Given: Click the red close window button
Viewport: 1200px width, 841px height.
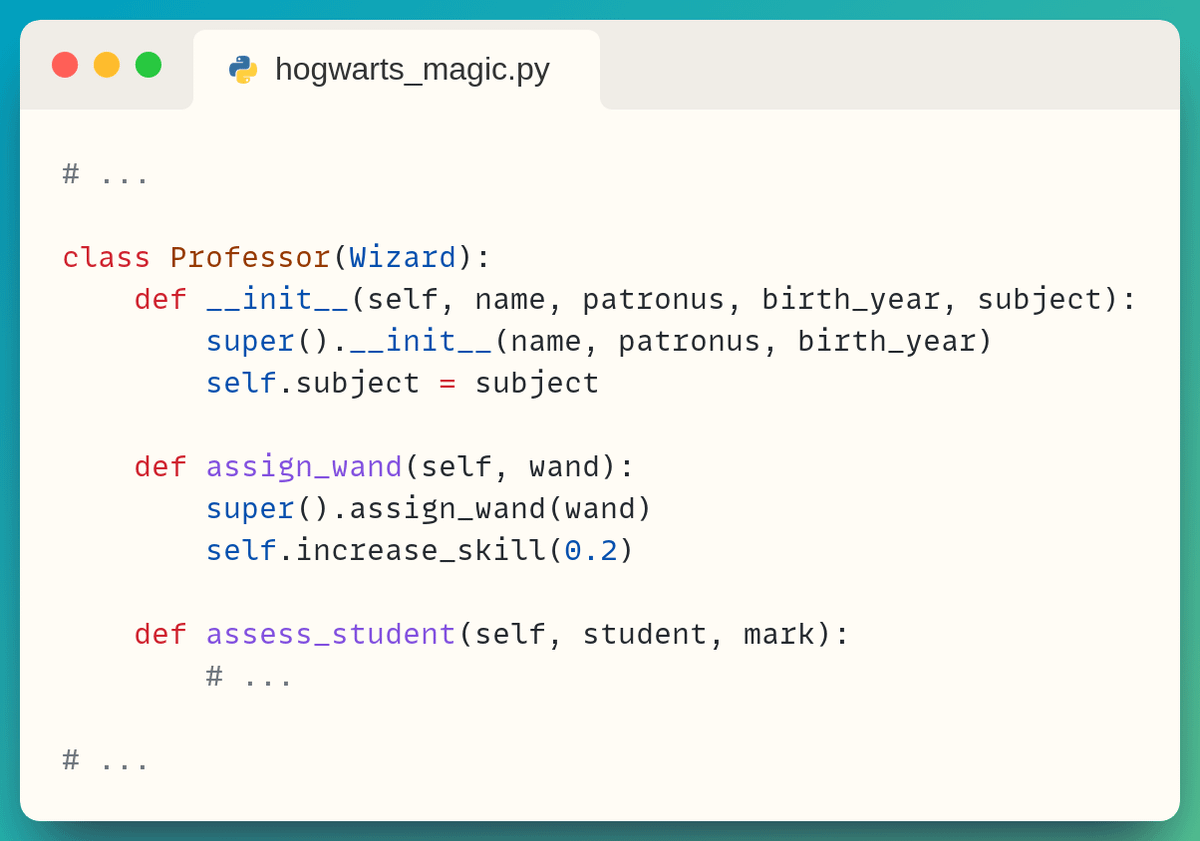Looking at the screenshot, I should point(65,65).
